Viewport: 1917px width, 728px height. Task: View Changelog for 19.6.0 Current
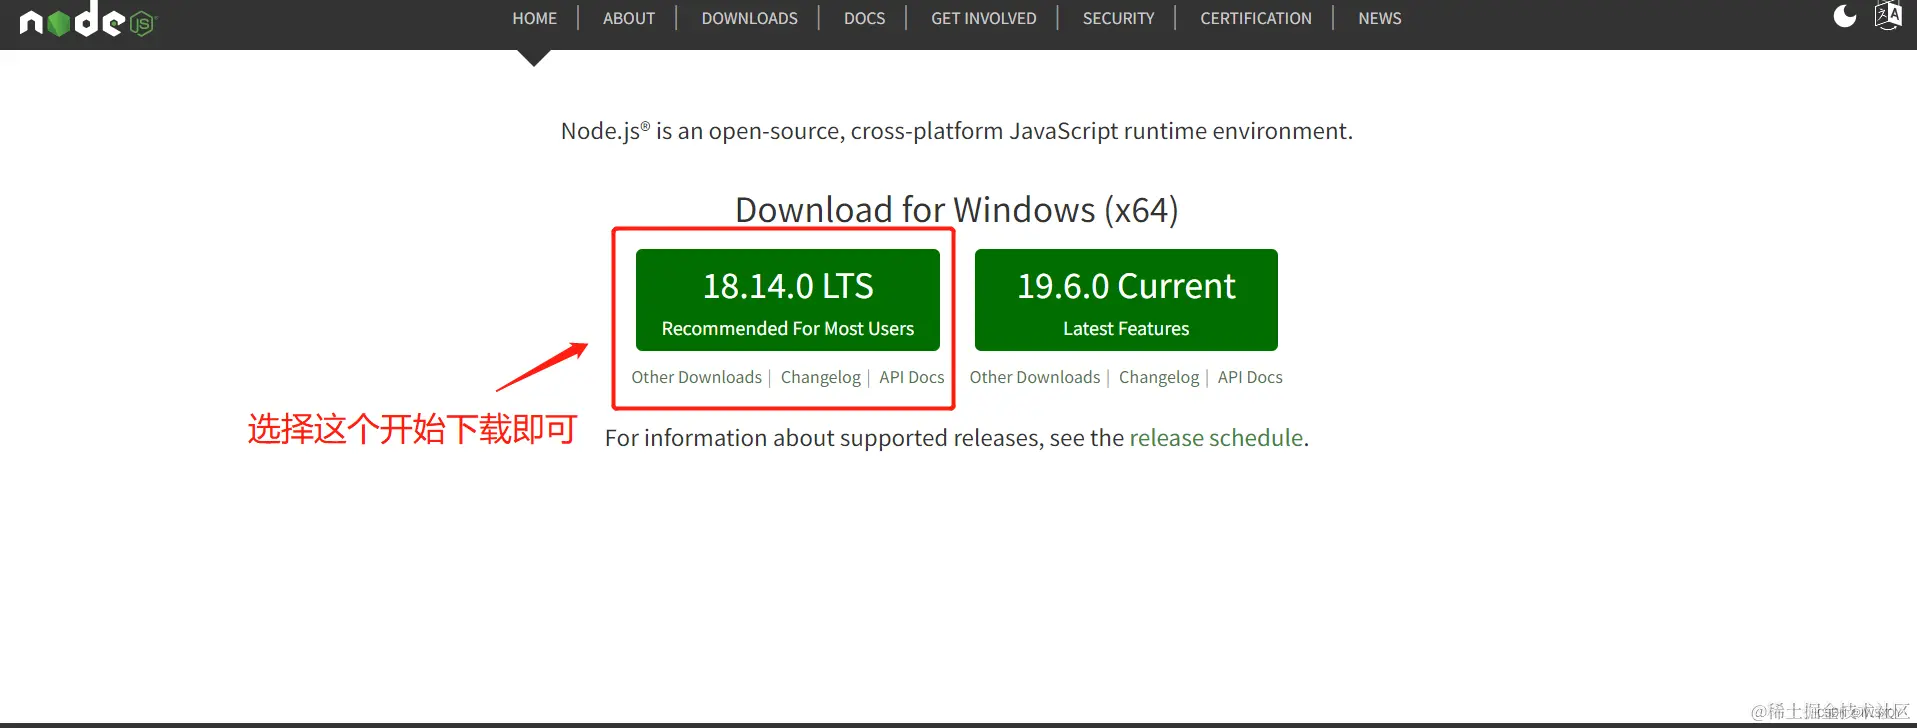[1159, 377]
